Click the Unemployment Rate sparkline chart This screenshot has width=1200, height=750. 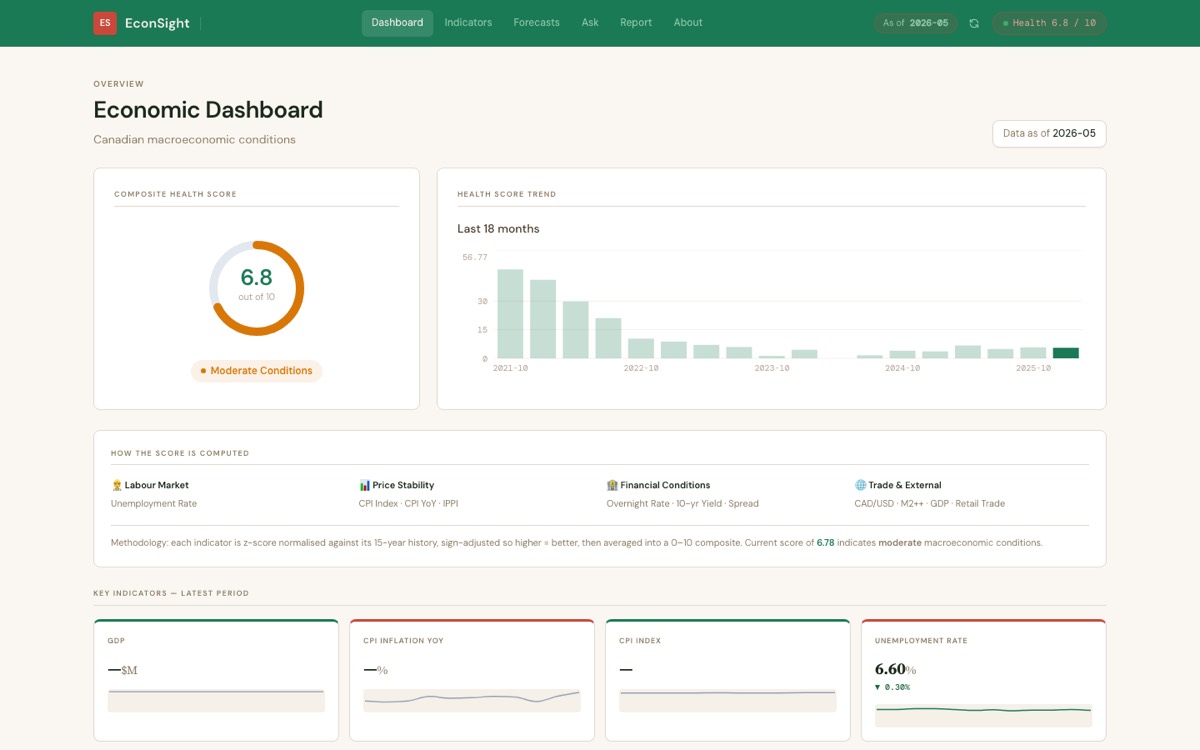pos(984,715)
